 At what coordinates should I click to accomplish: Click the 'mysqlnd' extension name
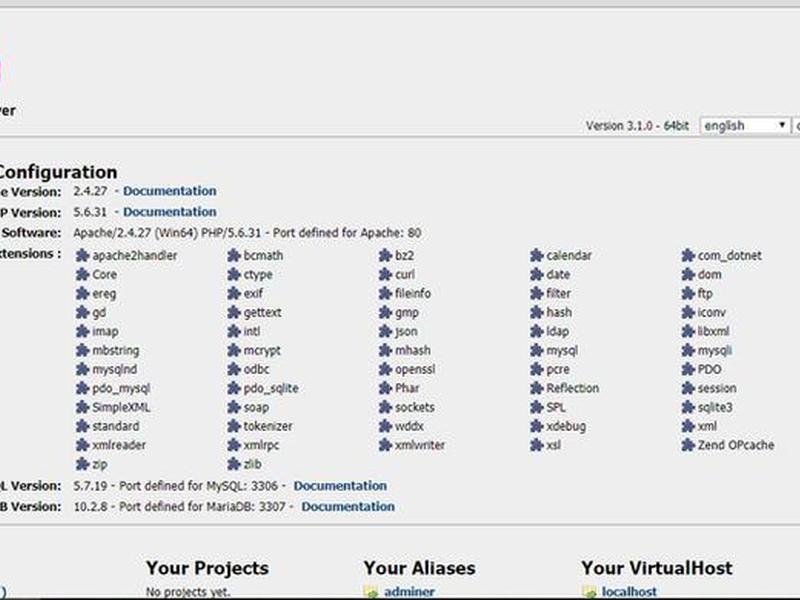[x=114, y=369]
